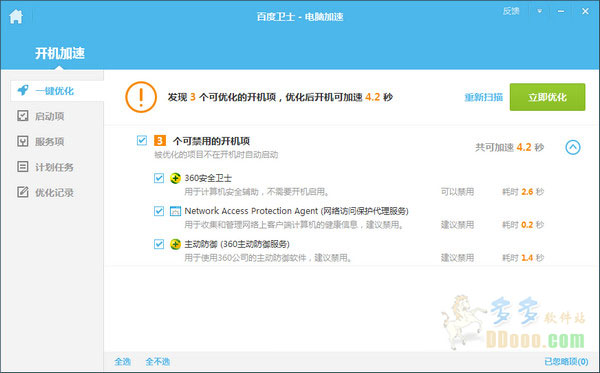600x373 pixels.
Task: Click the 计划任务 list icon
Action: [x=23, y=166]
